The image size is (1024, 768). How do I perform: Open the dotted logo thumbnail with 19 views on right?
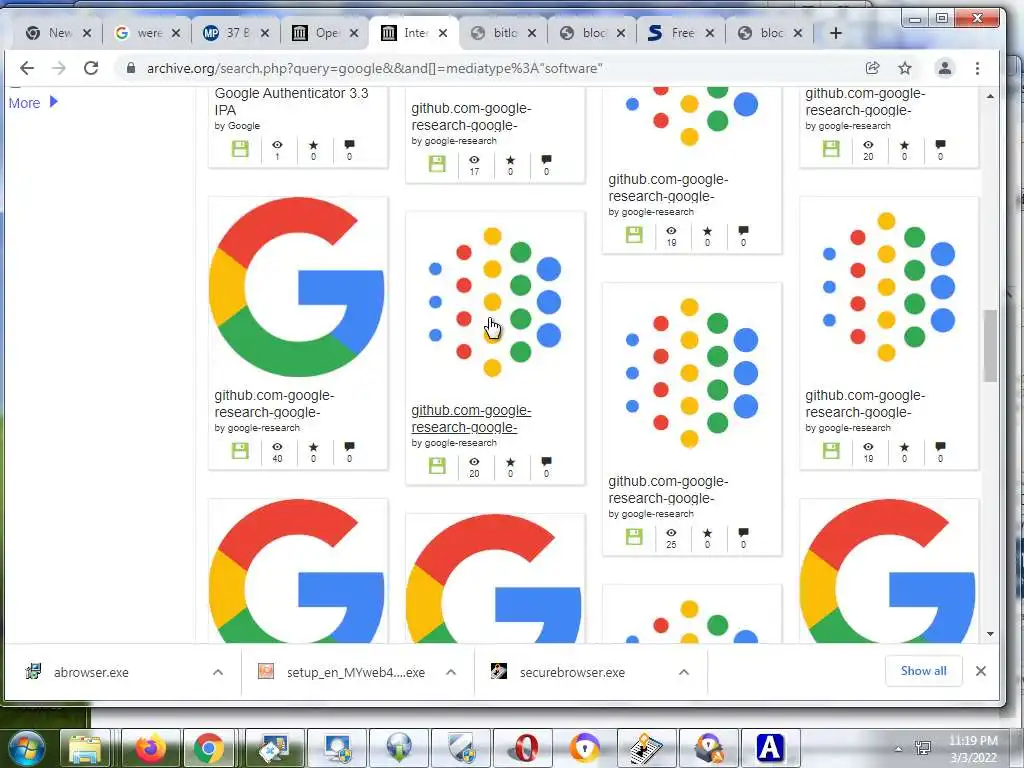pyautogui.click(x=889, y=287)
